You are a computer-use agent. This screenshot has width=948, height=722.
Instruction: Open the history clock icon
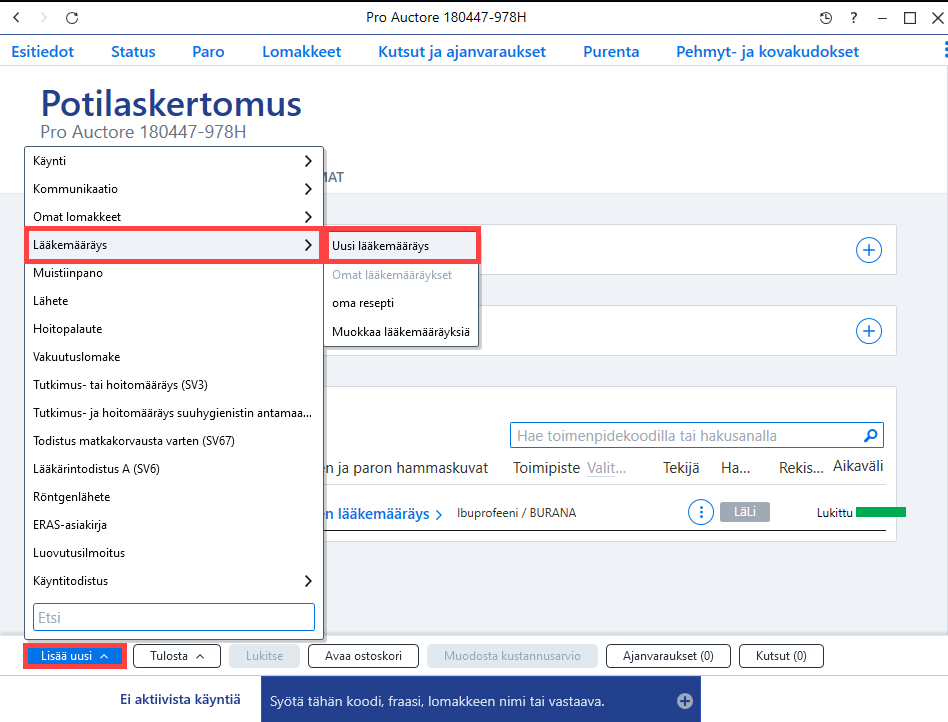[x=825, y=18]
